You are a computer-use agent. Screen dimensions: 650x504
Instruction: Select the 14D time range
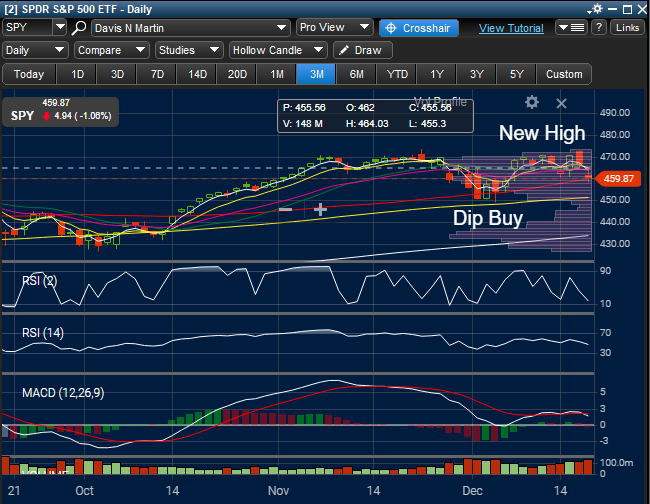click(197, 74)
